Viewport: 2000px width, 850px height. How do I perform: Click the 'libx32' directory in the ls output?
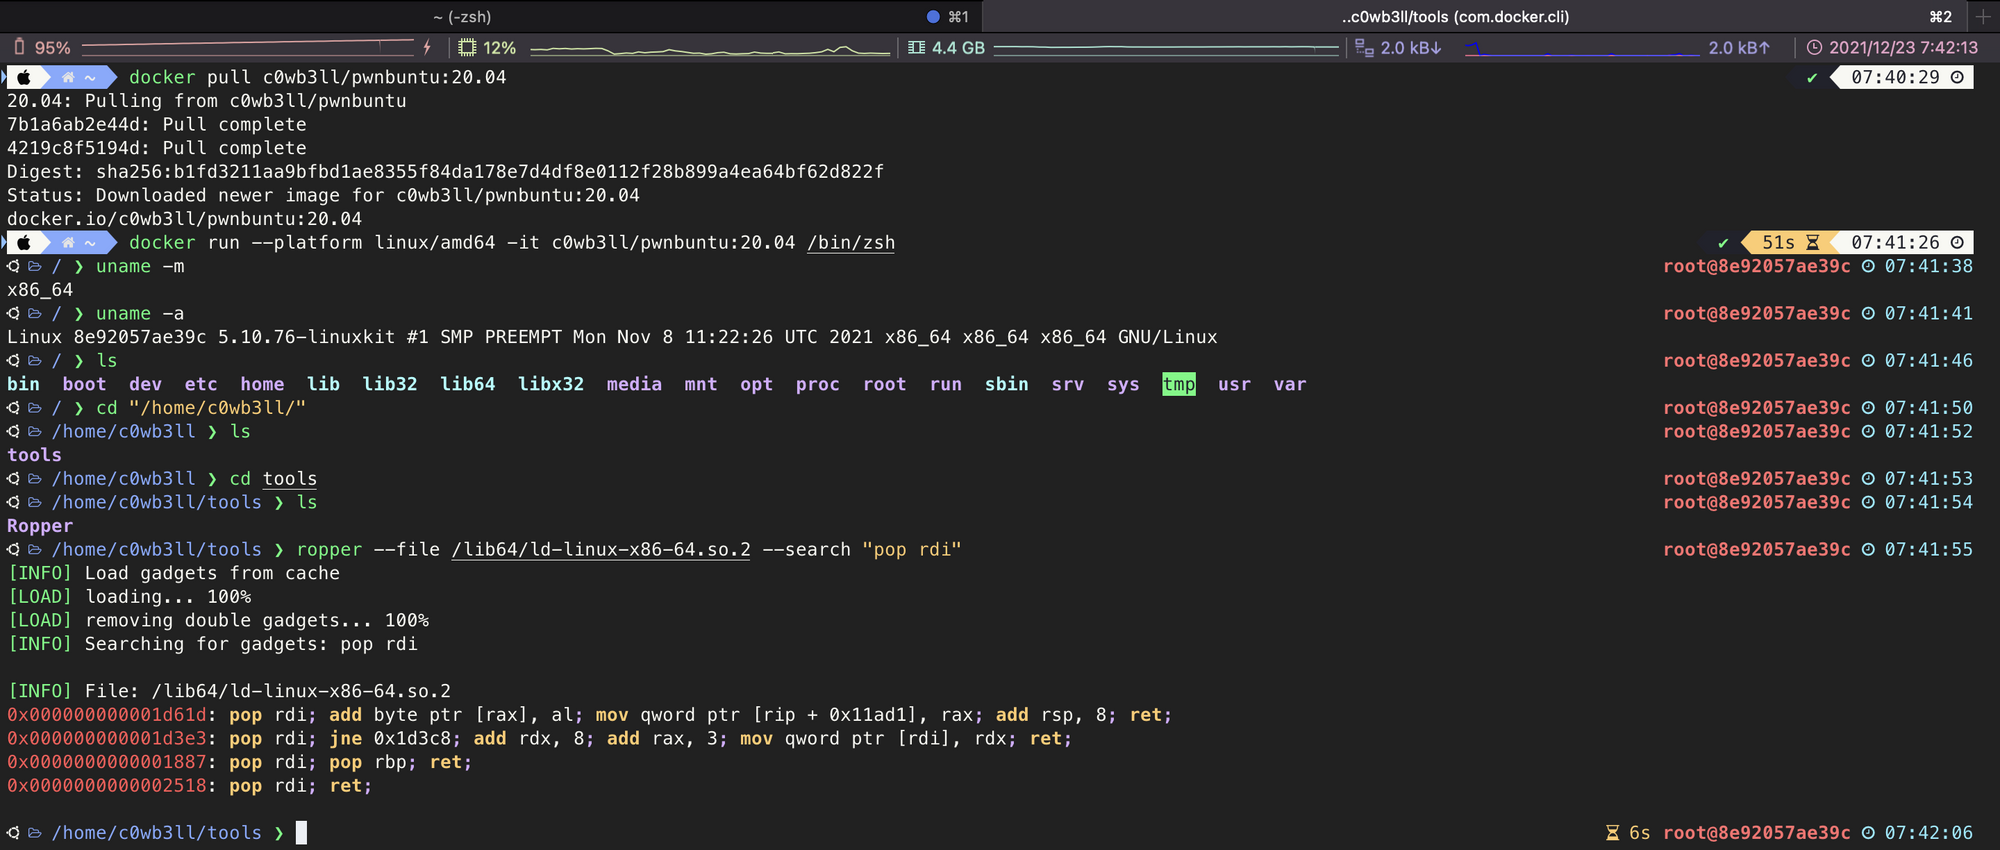point(551,384)
